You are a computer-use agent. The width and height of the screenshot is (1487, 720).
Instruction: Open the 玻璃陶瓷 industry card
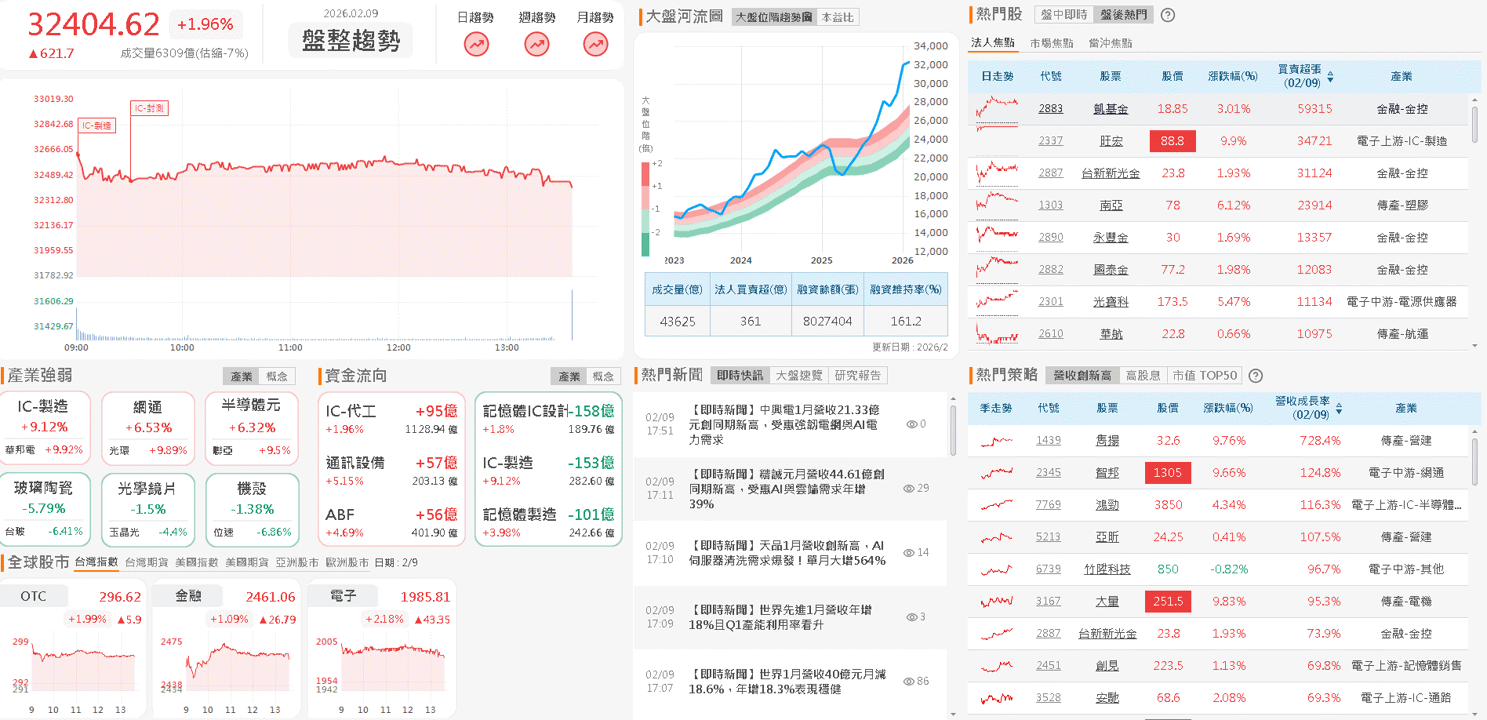point(45,508)
